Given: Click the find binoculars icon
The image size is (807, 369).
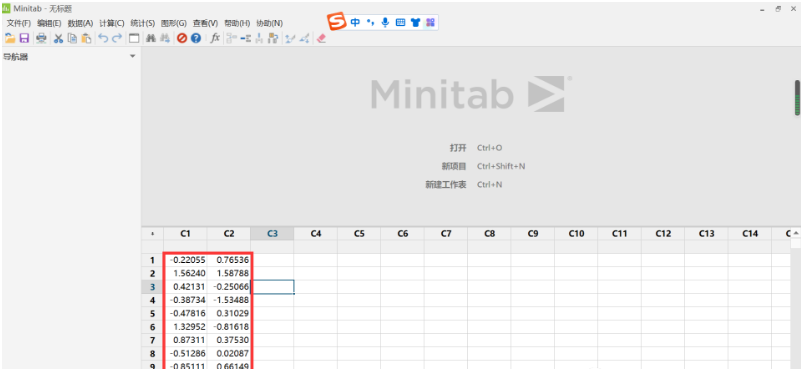Looking at the screenshot, I should point(151,38).
